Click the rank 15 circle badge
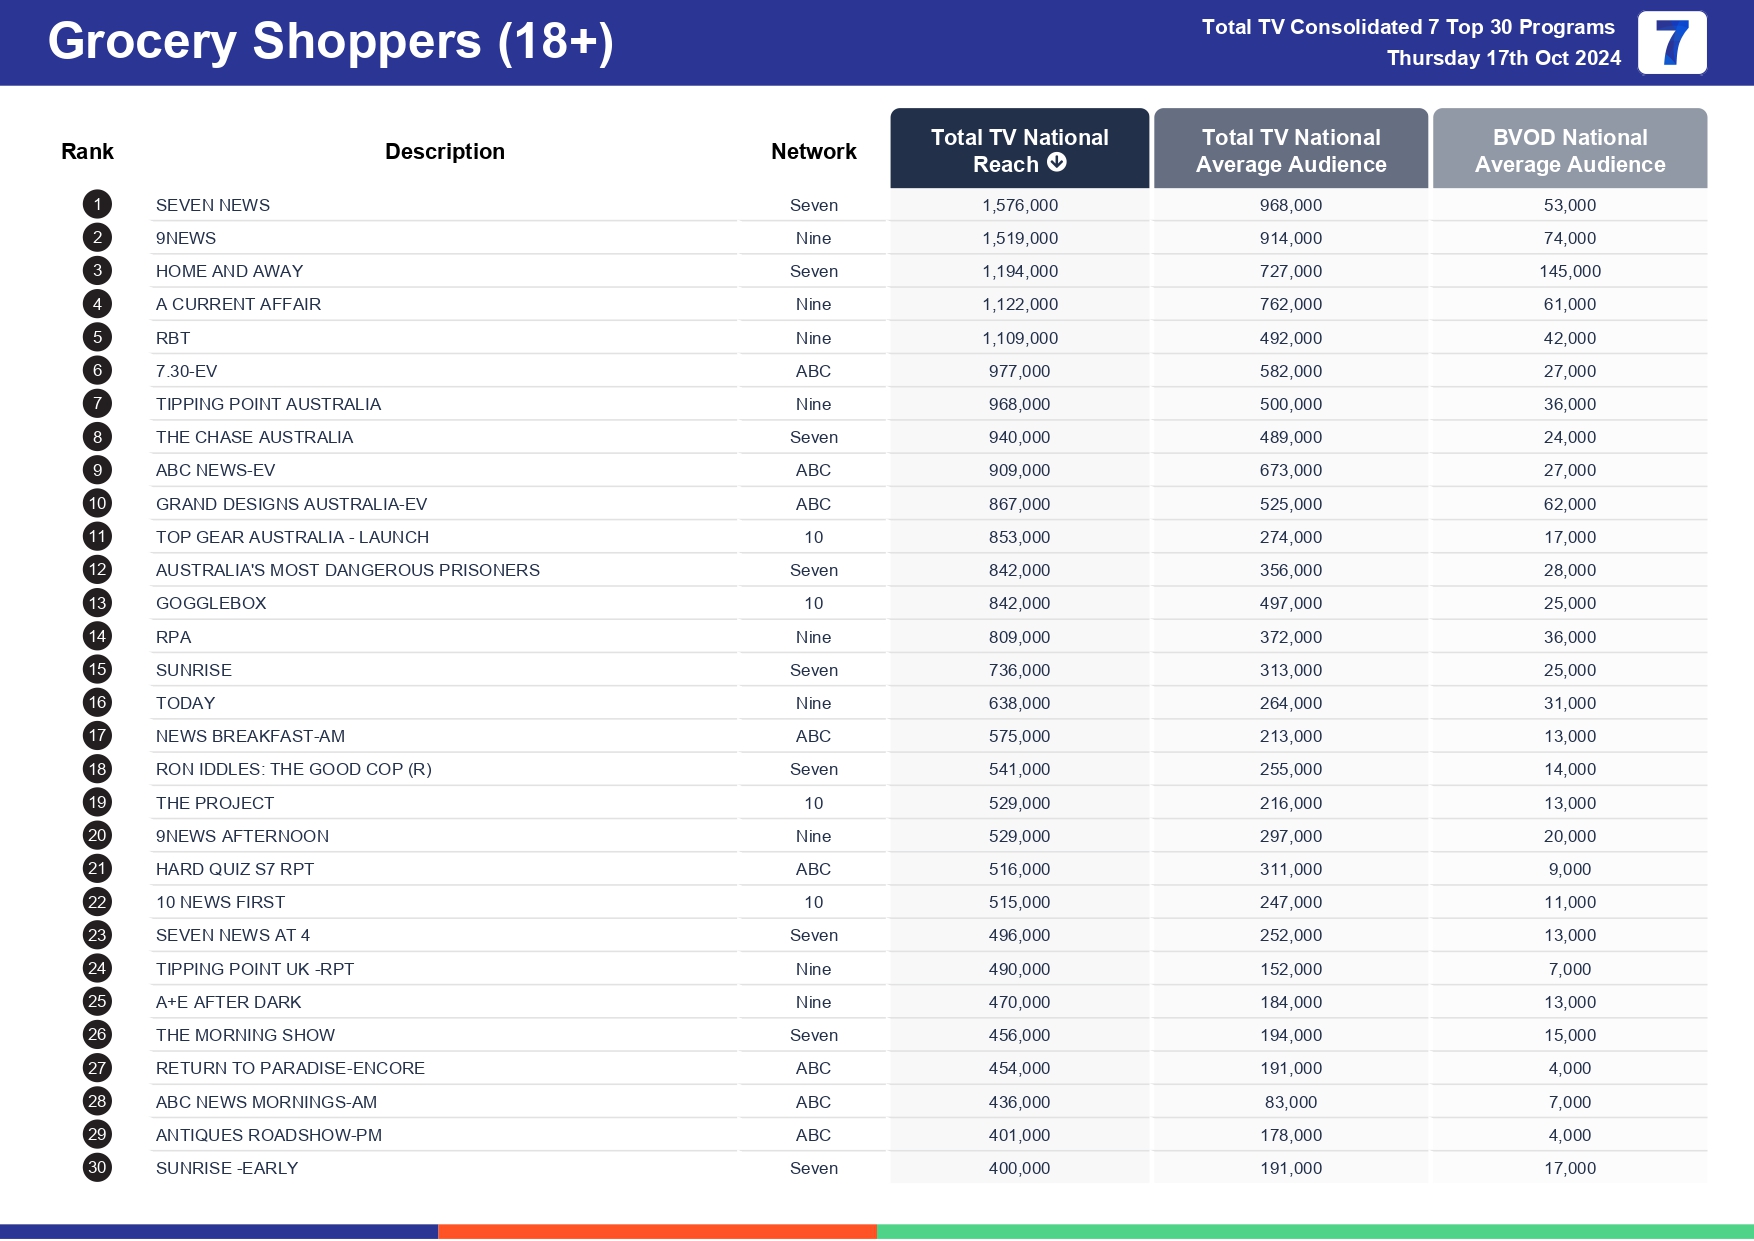 pyautogui.click(x=97, y=670)
